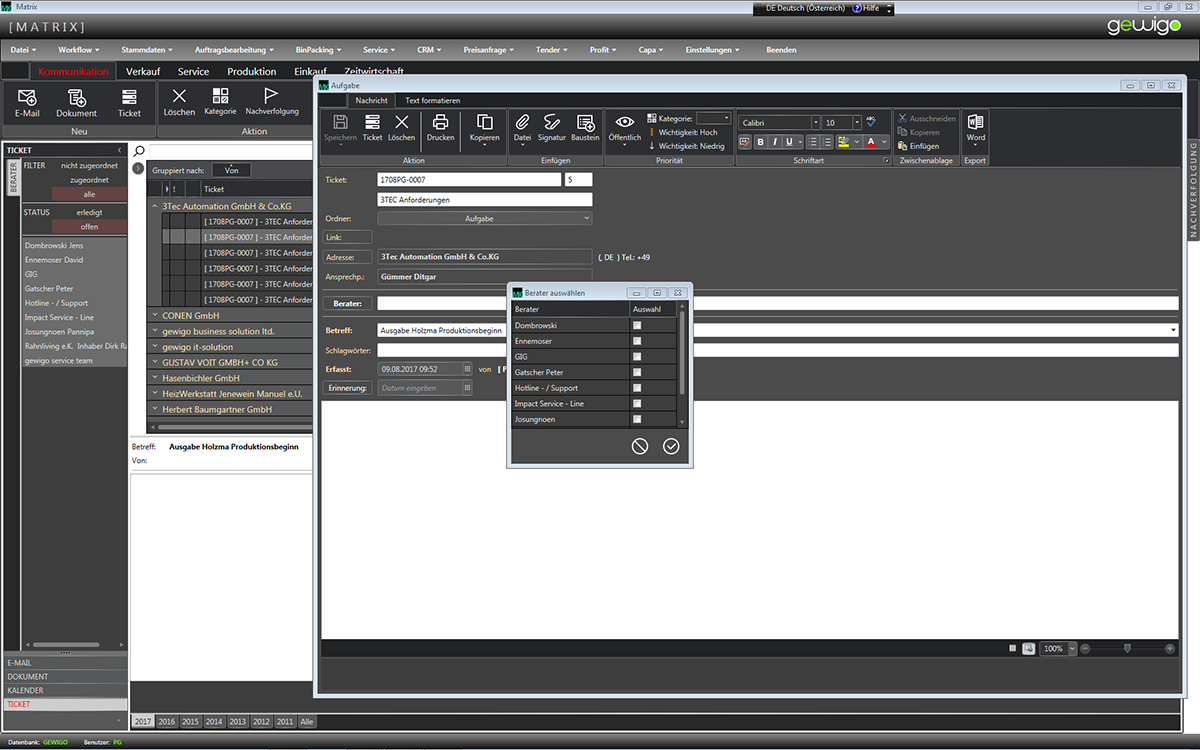
Task: Click the zoom slider handle
Action: [1127, 648]
